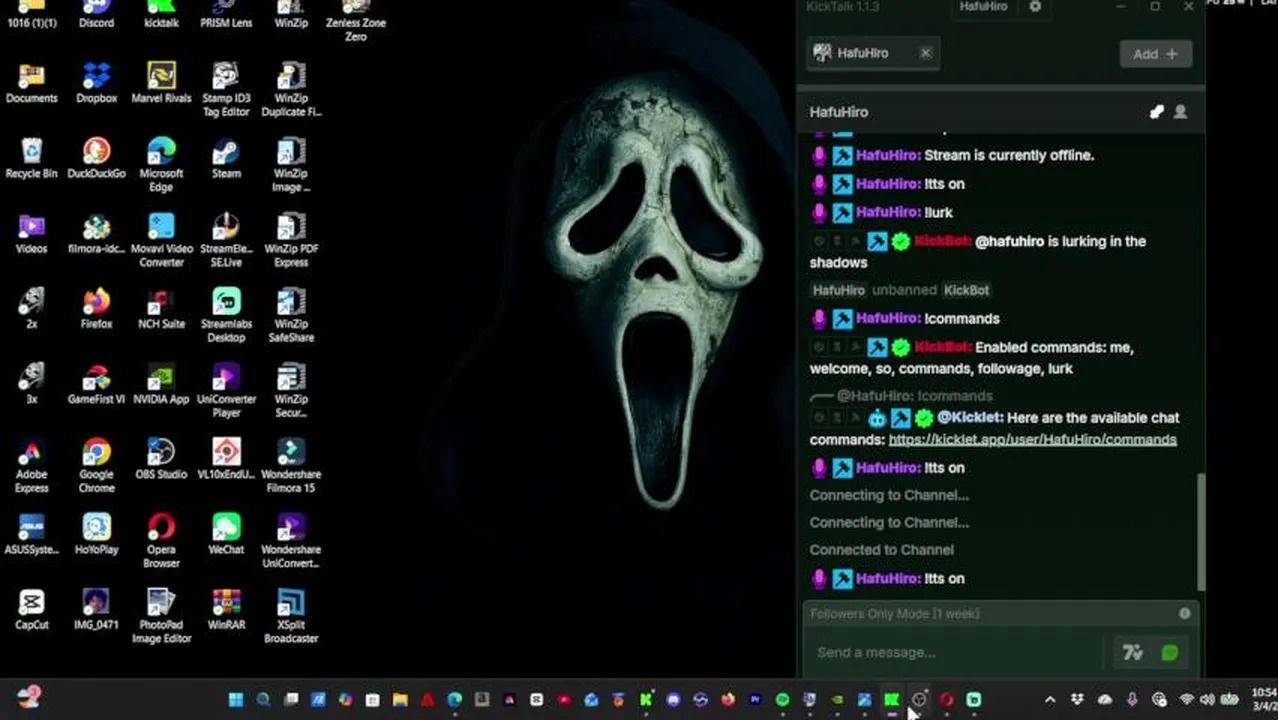Select Stamp ID3 Tag Editor icon
The height and width of the screenshot is (720, 1278).
[226, 89]
